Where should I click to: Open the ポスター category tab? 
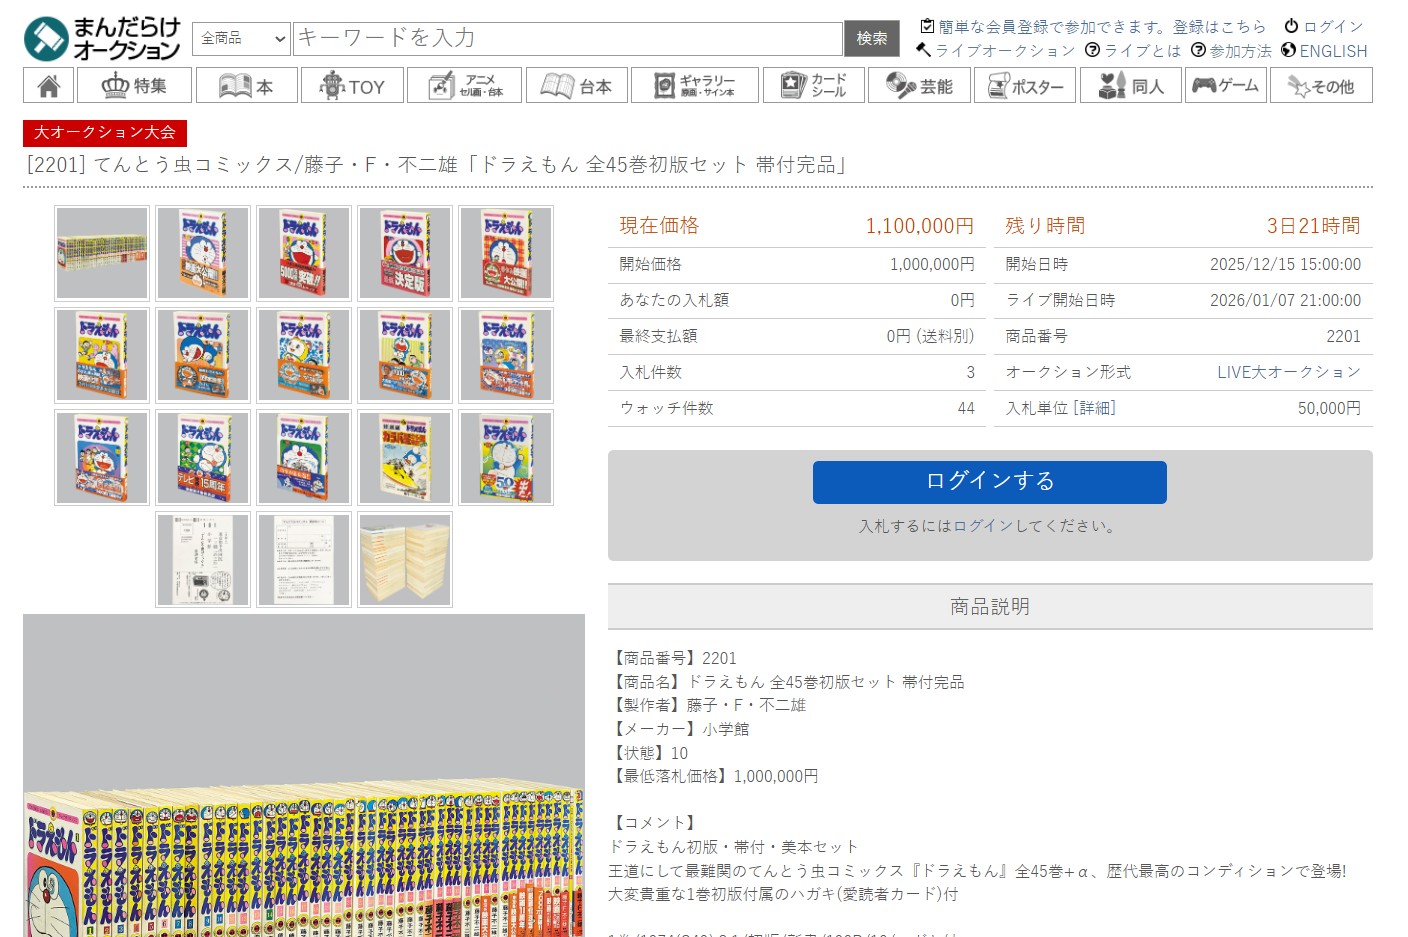[x=1024, y=86]
